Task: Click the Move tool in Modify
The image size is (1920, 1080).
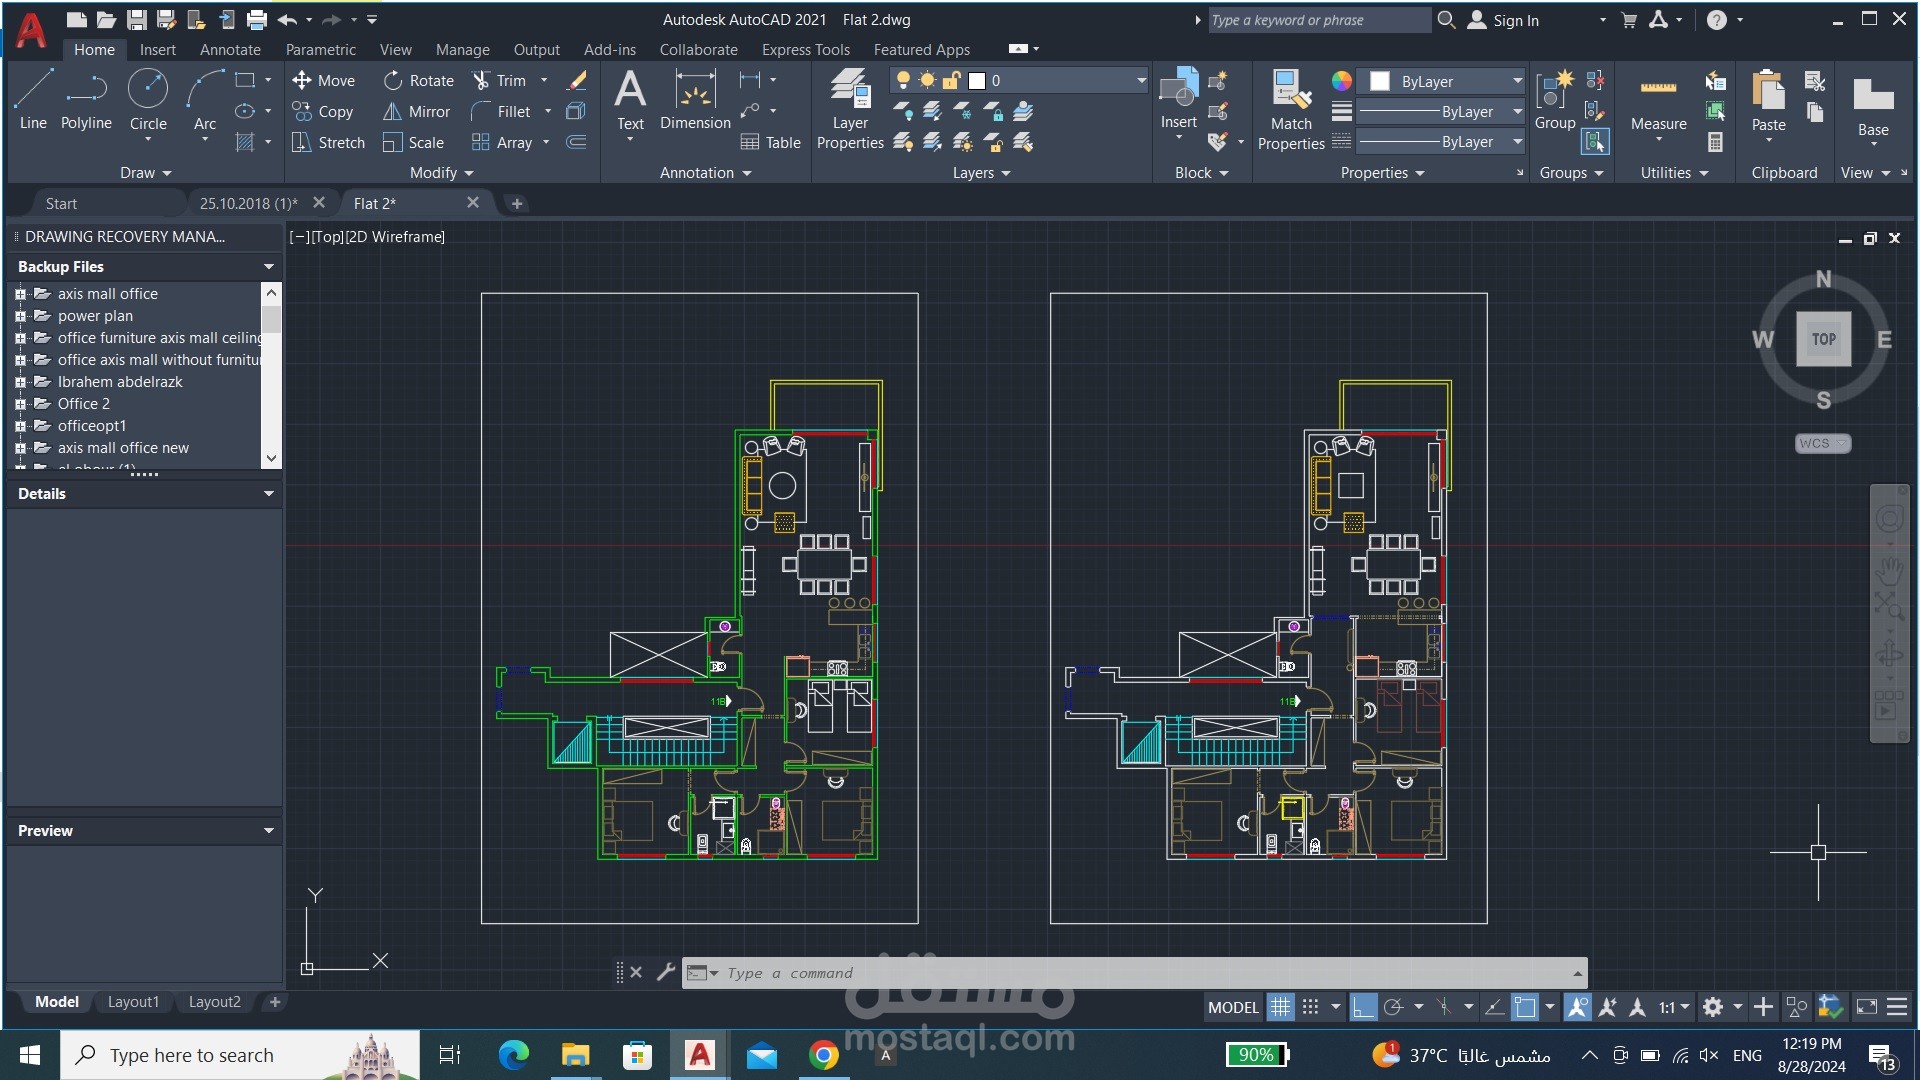Action: pyautogui.click(x=323, y=80)
